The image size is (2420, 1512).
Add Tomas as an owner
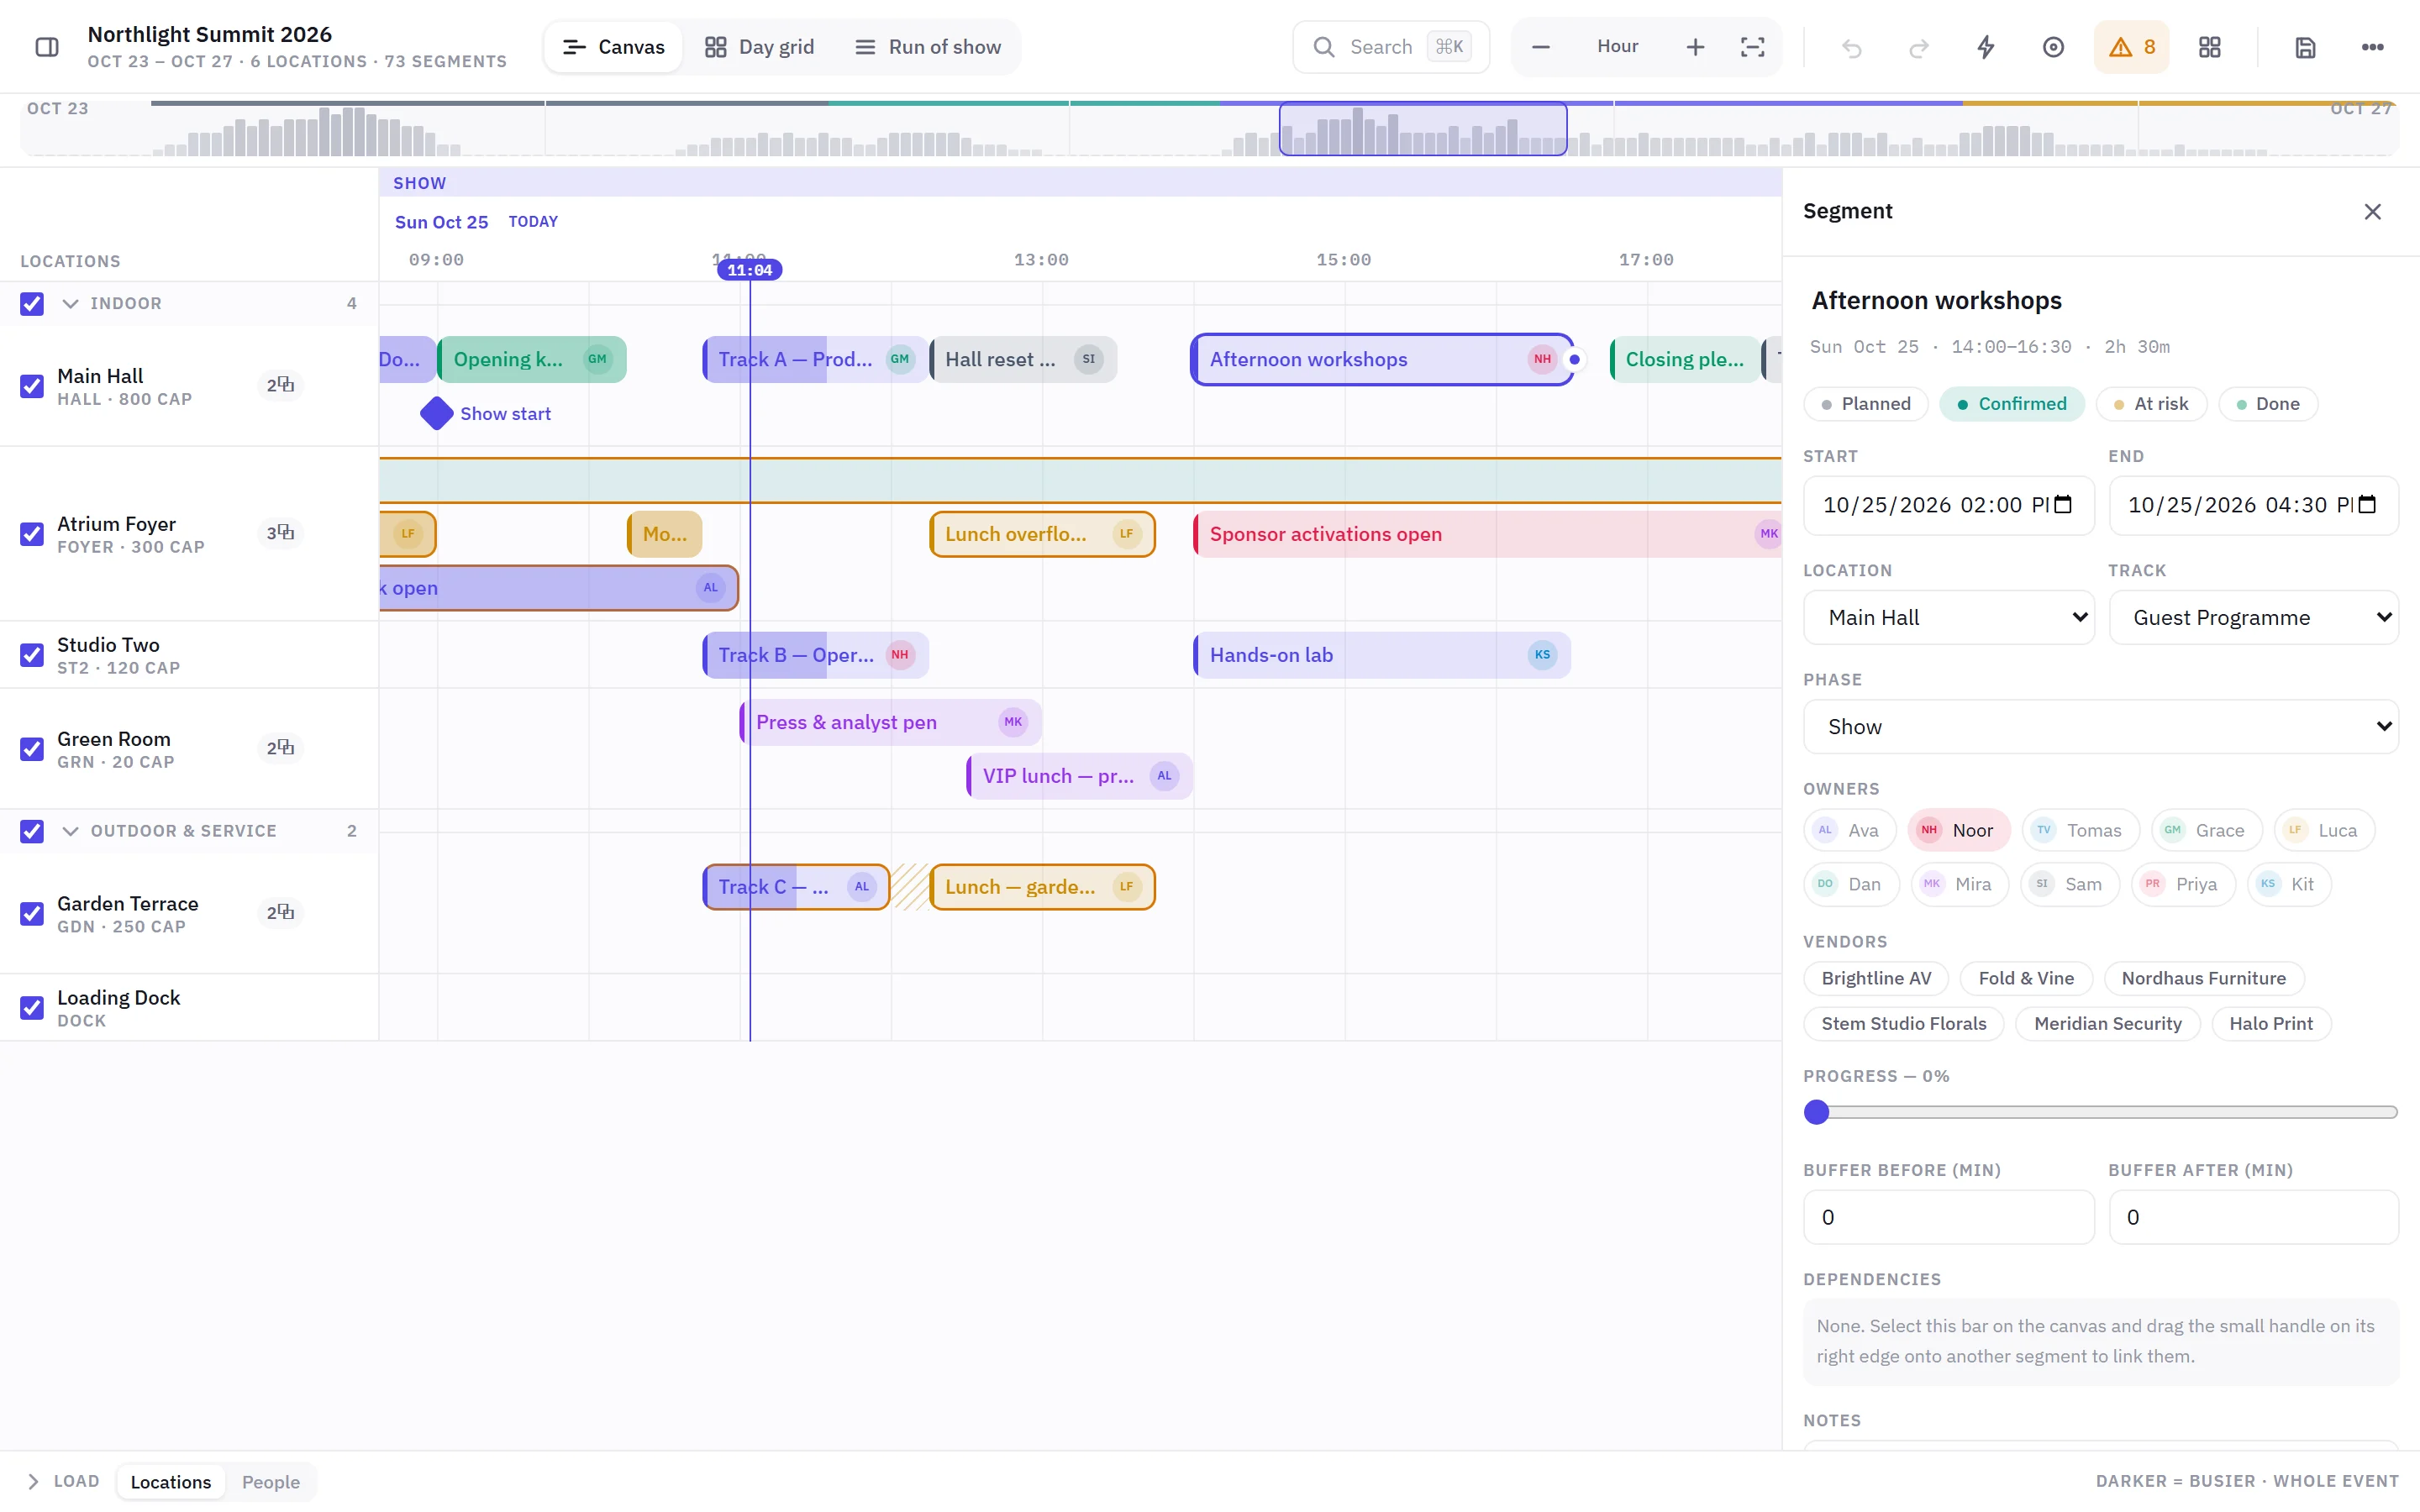tap(2080, 830)
